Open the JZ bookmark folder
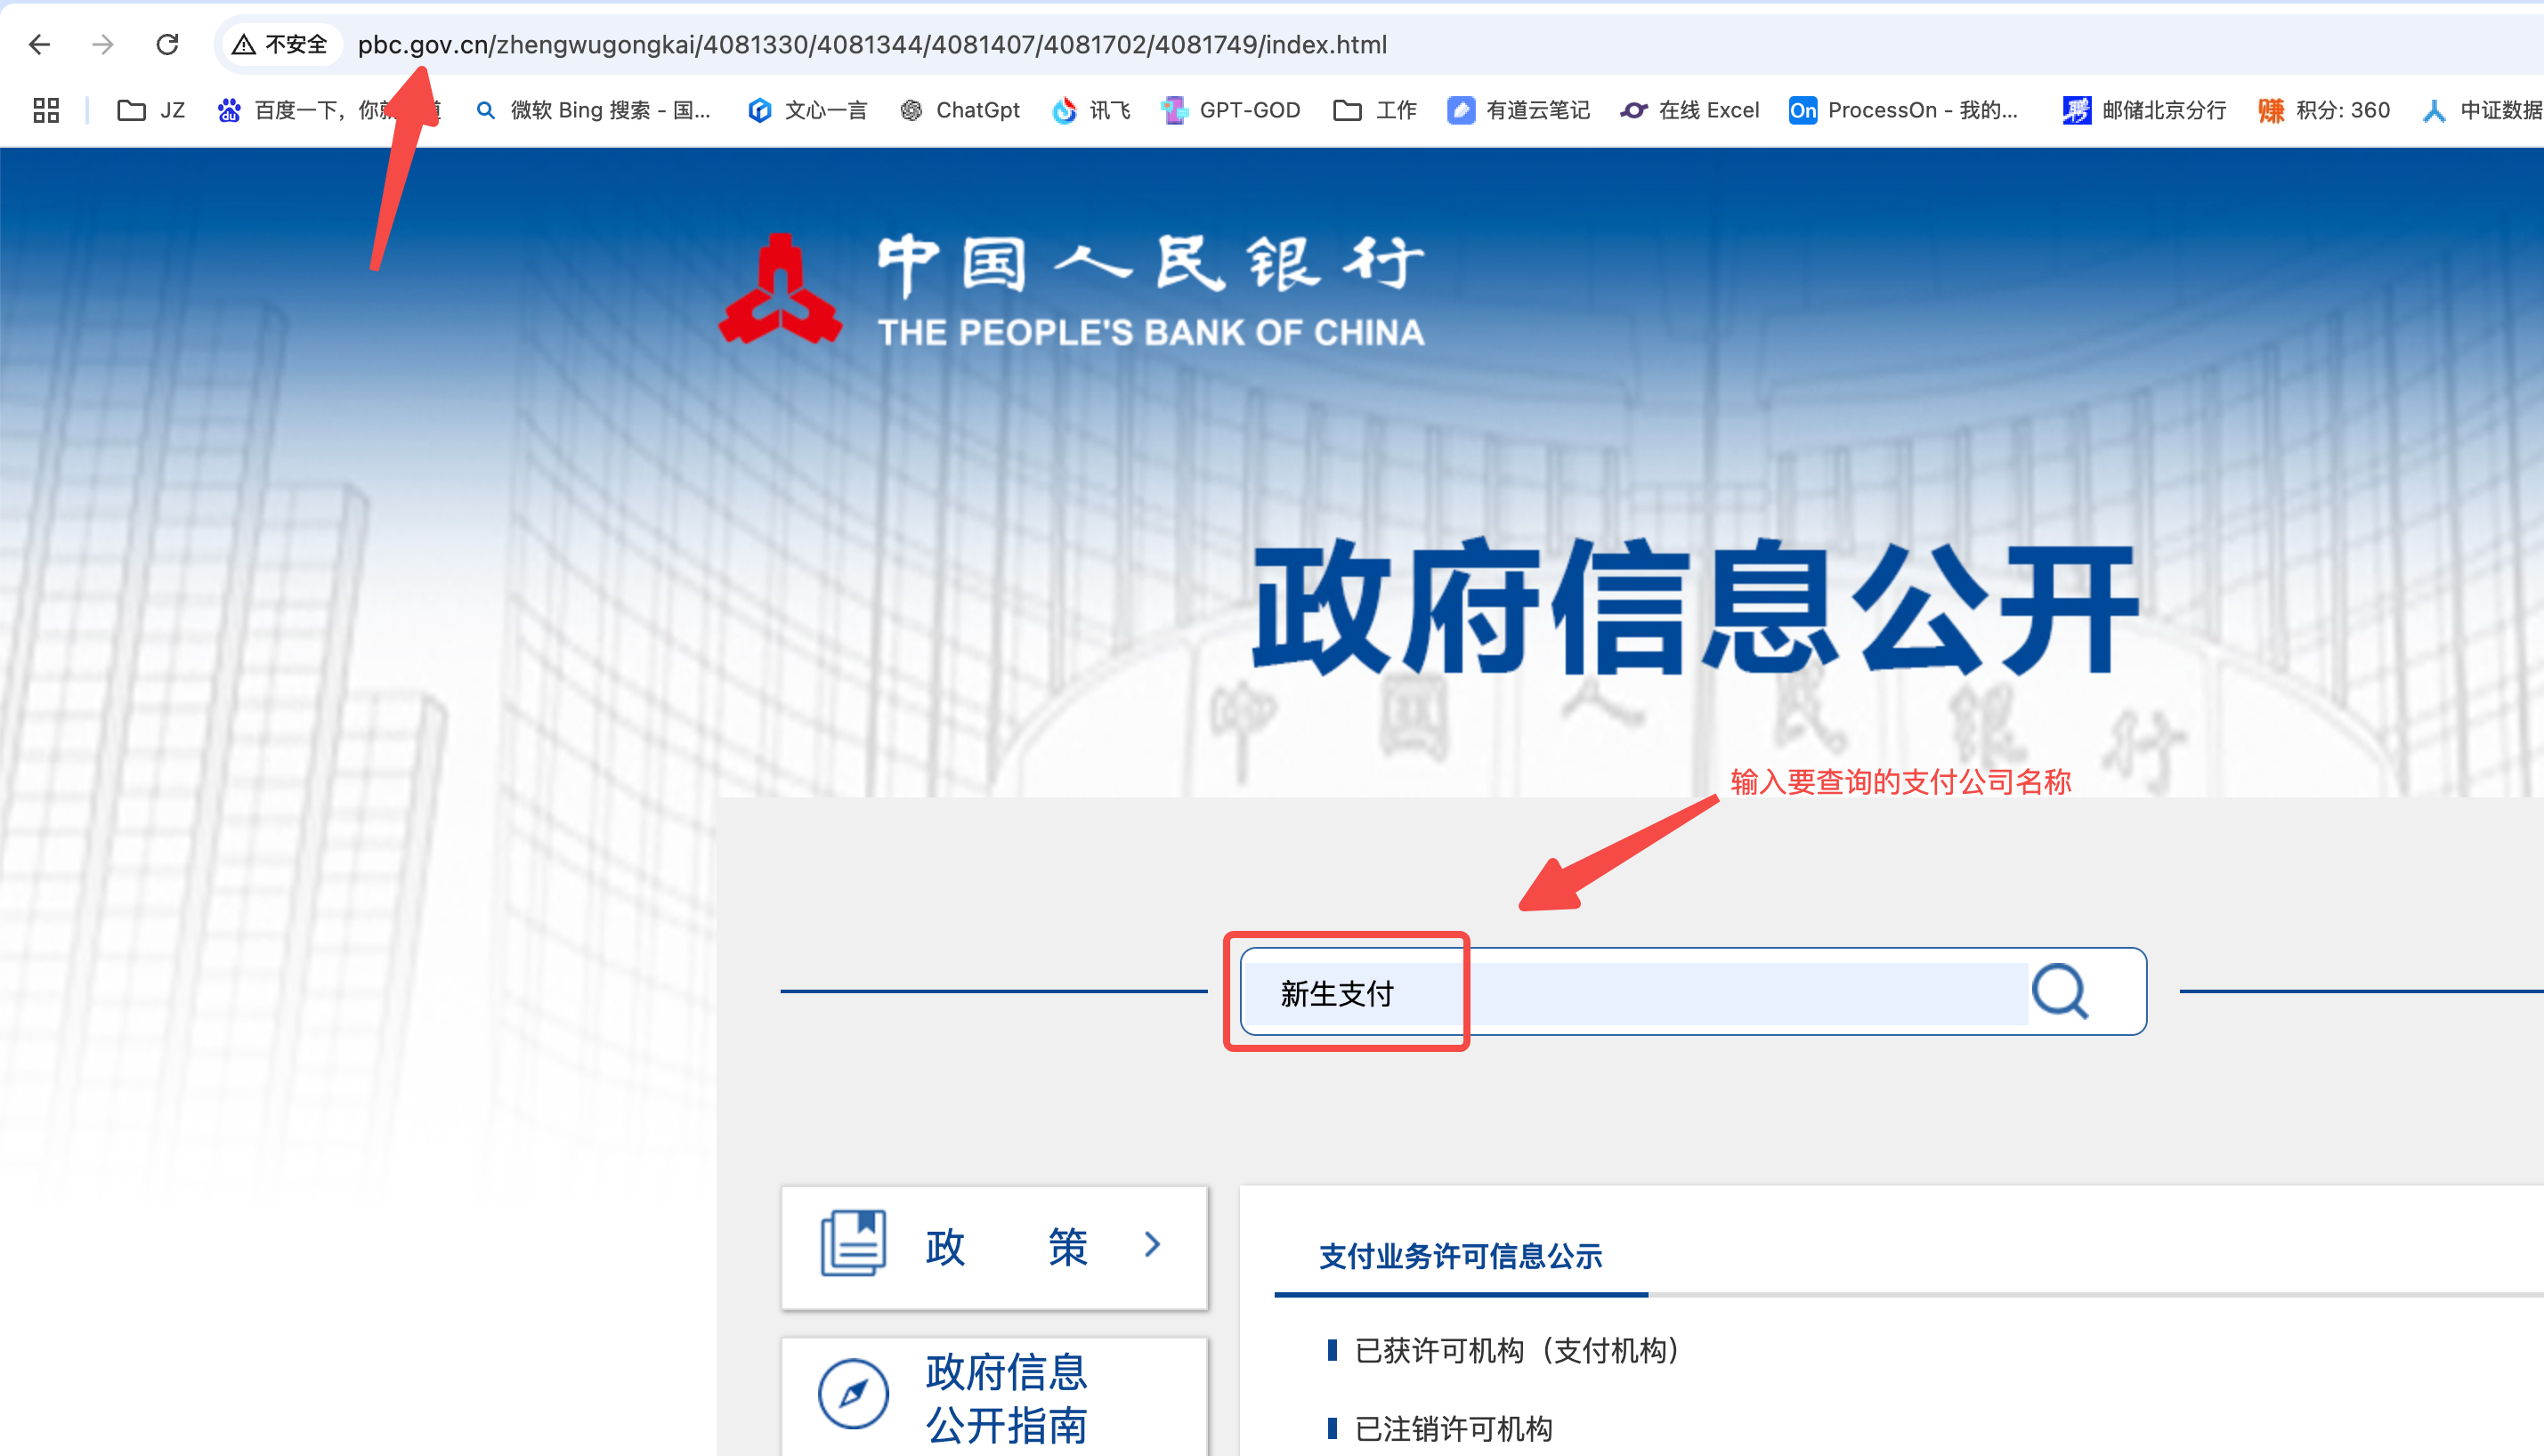Viewport: 2544px width, 1456px height. 152,110
